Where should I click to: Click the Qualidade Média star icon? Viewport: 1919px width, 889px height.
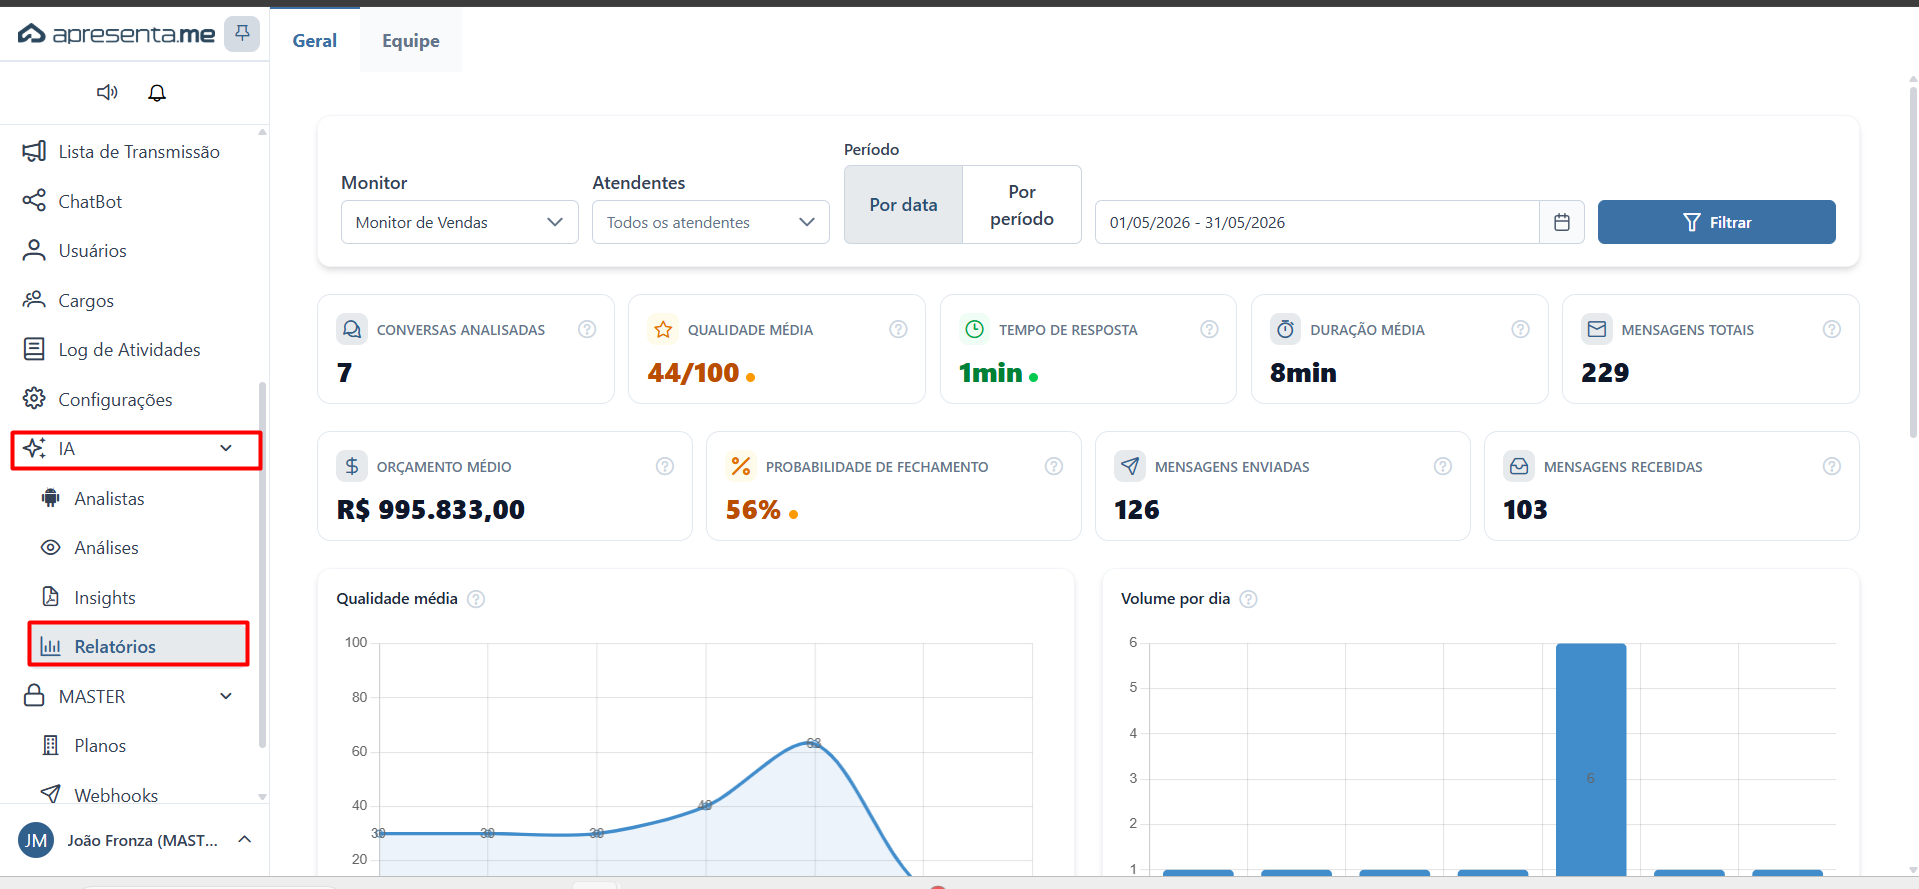(x=663, y=329)
